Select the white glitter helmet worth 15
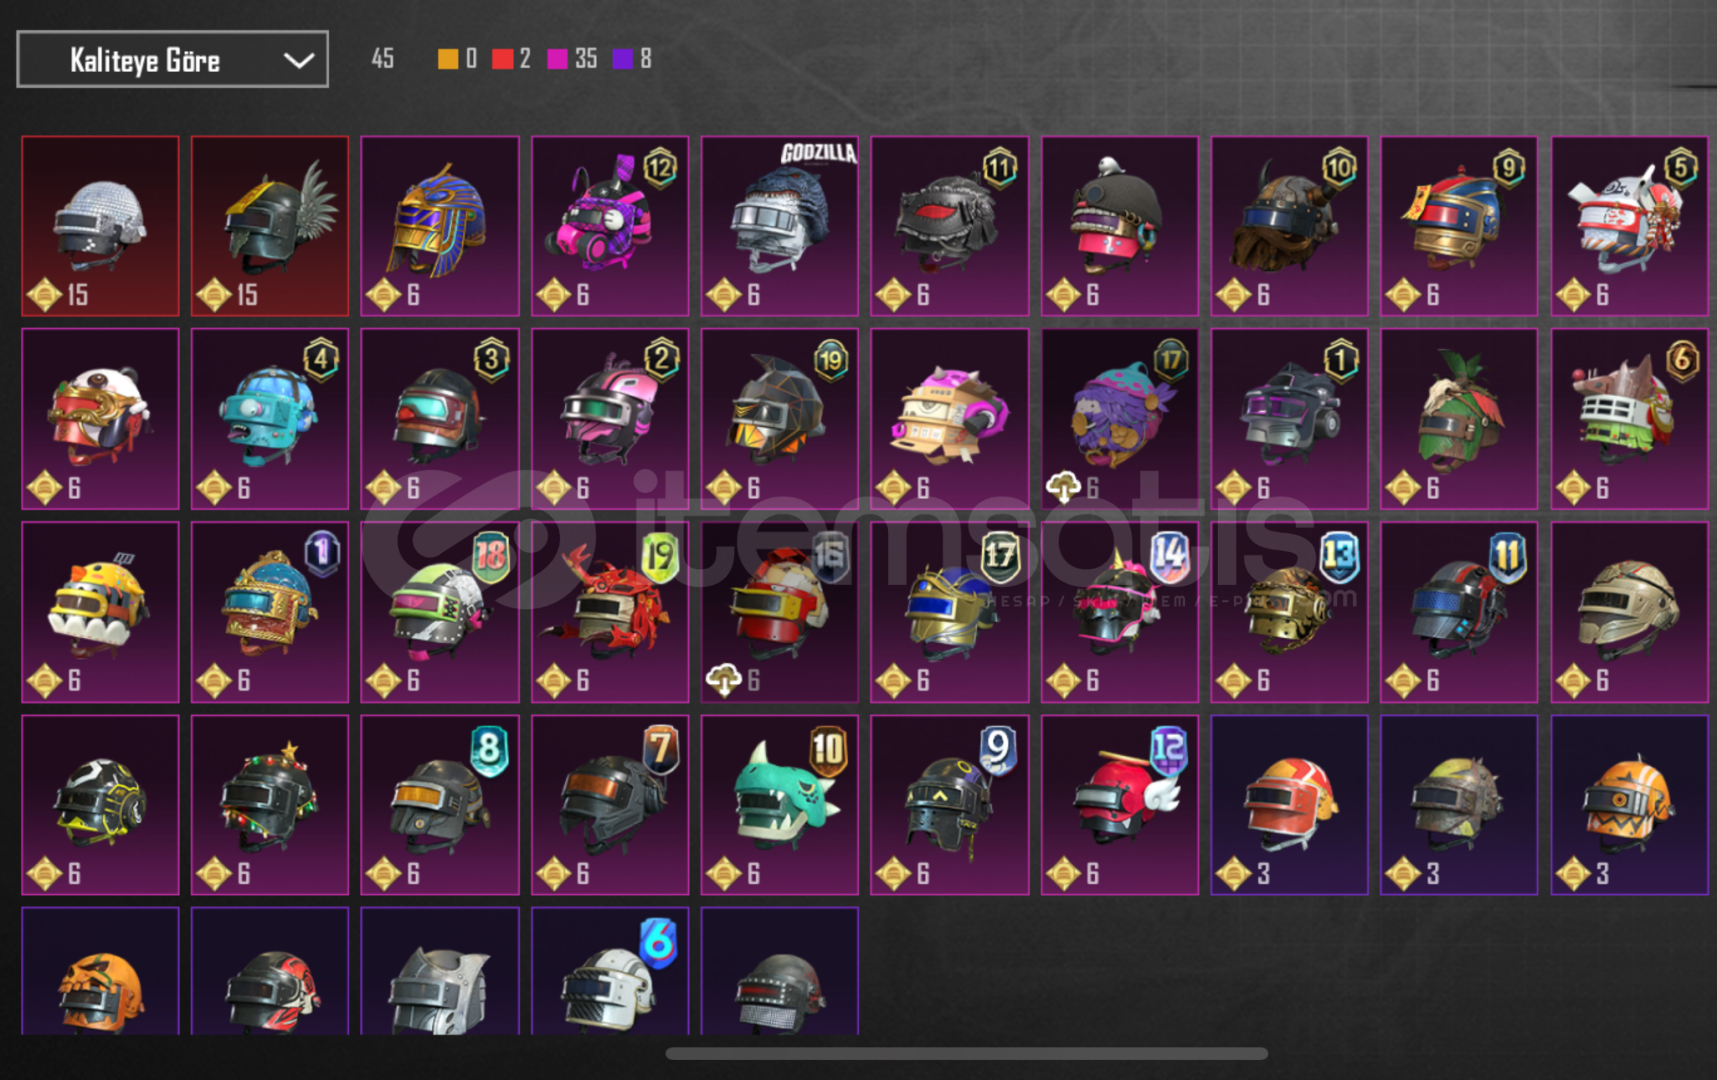1717x1080 pixels. coord(100,226)
